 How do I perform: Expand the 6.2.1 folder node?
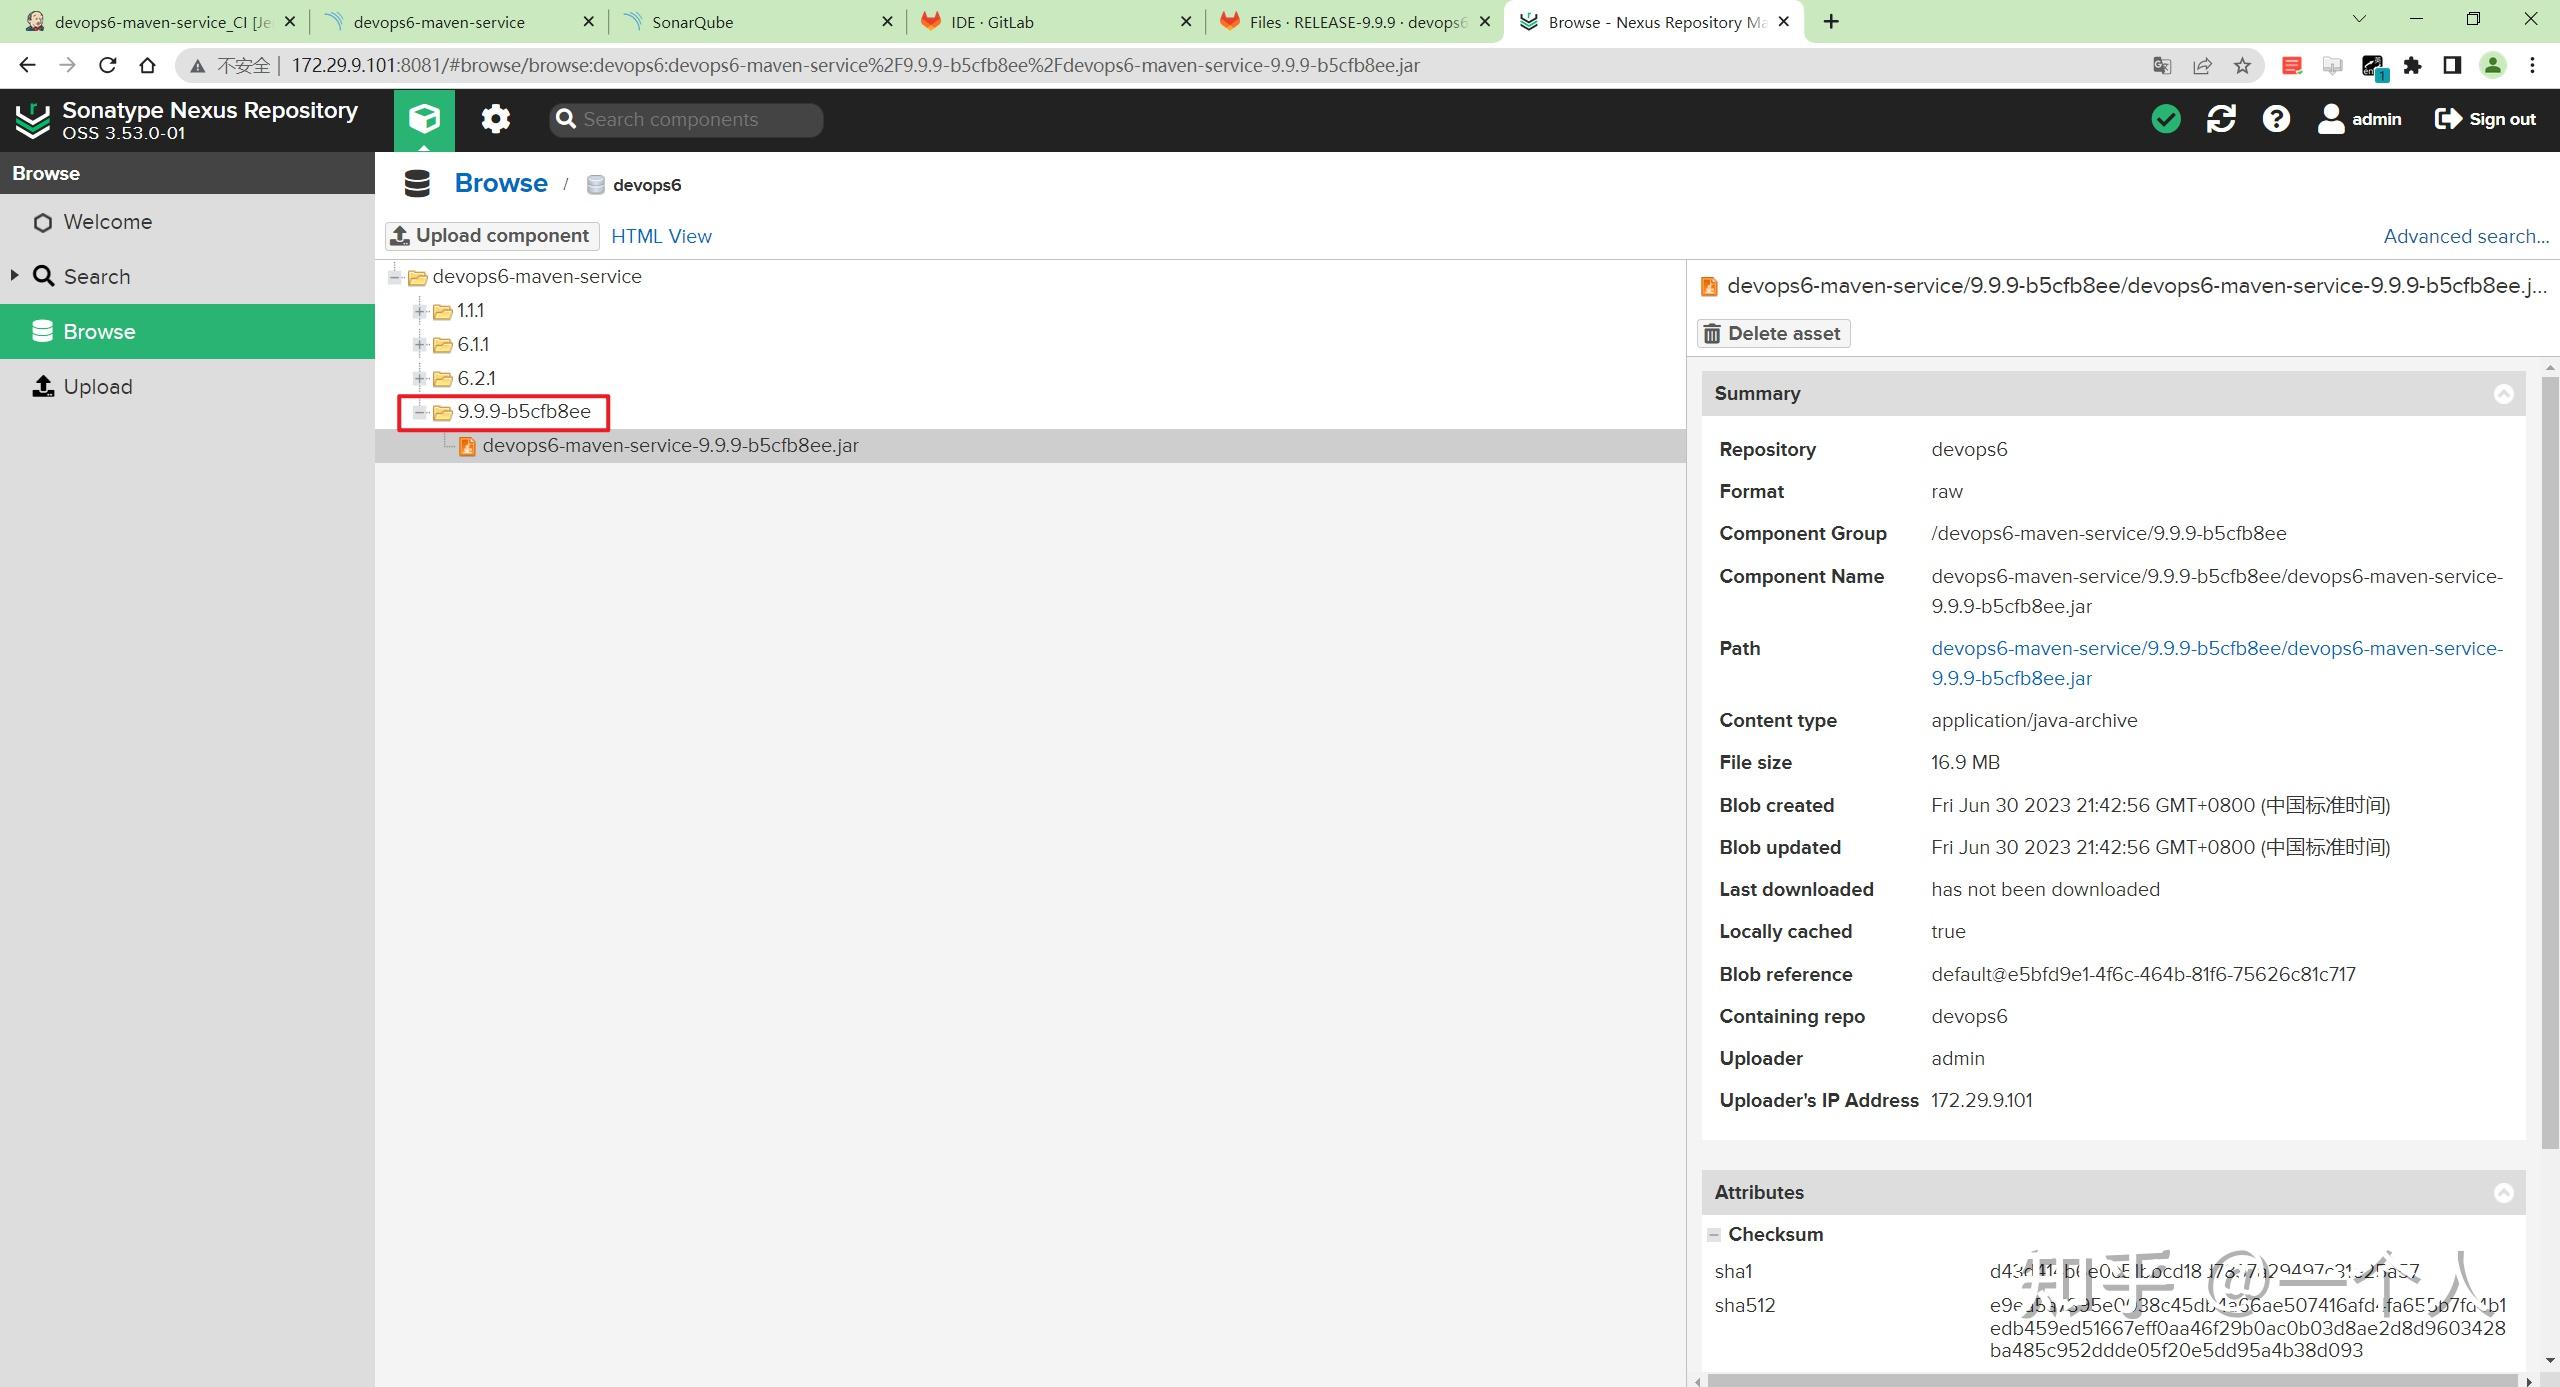420,379
